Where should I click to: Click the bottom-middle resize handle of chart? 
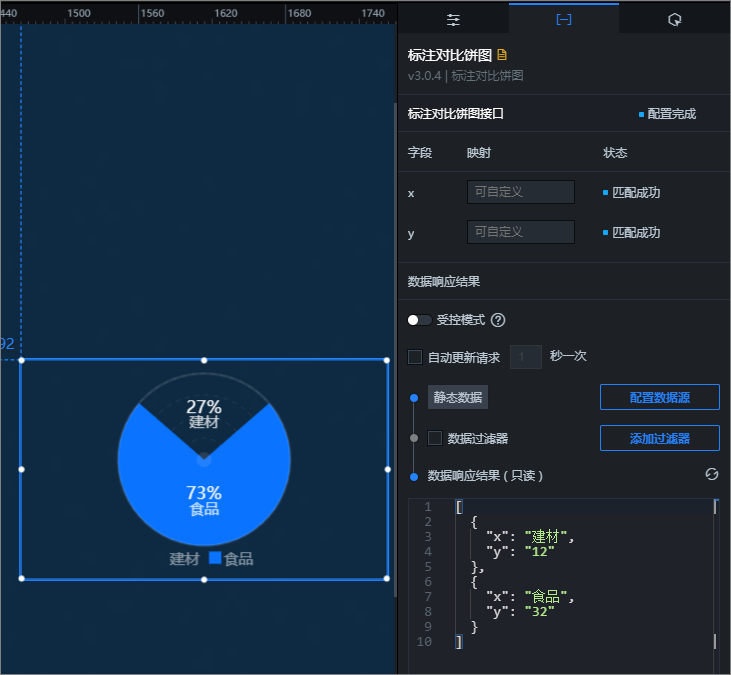(x=204, y=579)
